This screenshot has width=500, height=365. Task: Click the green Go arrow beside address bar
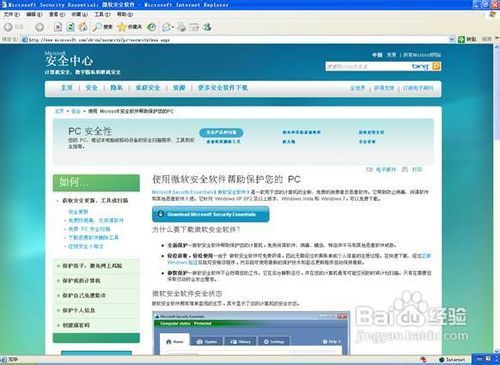click(x=462, y=39)
